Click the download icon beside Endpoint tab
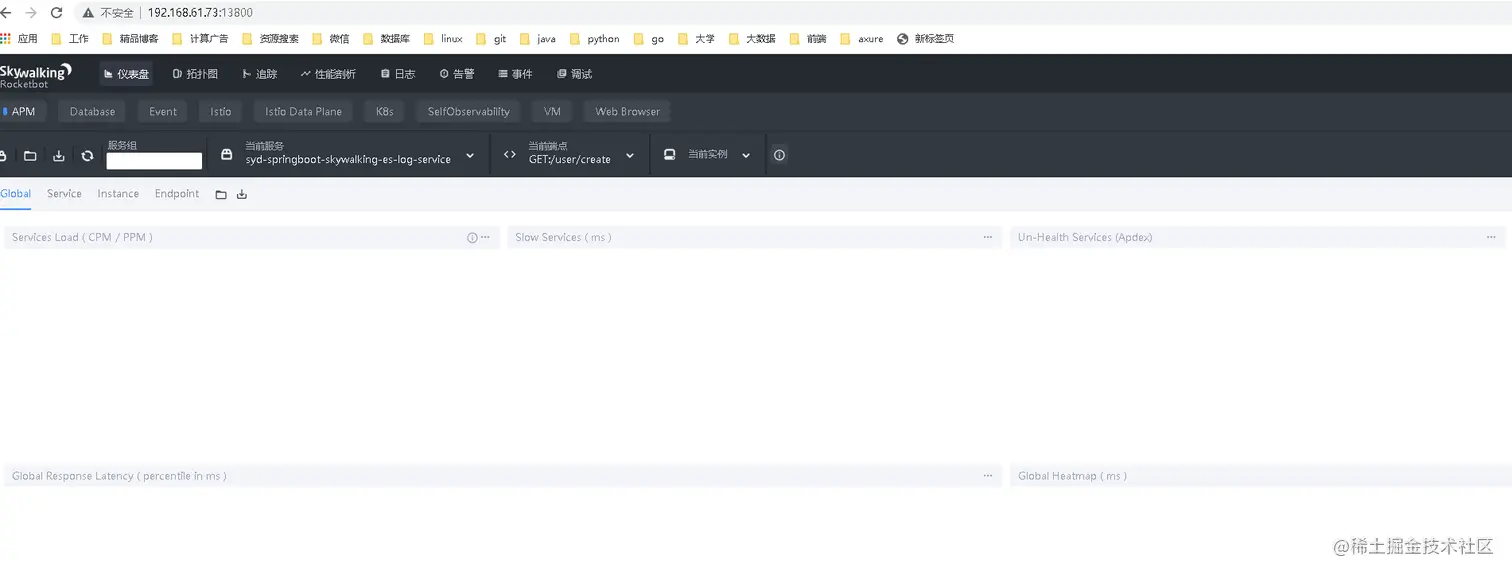 tap(242, 195)
